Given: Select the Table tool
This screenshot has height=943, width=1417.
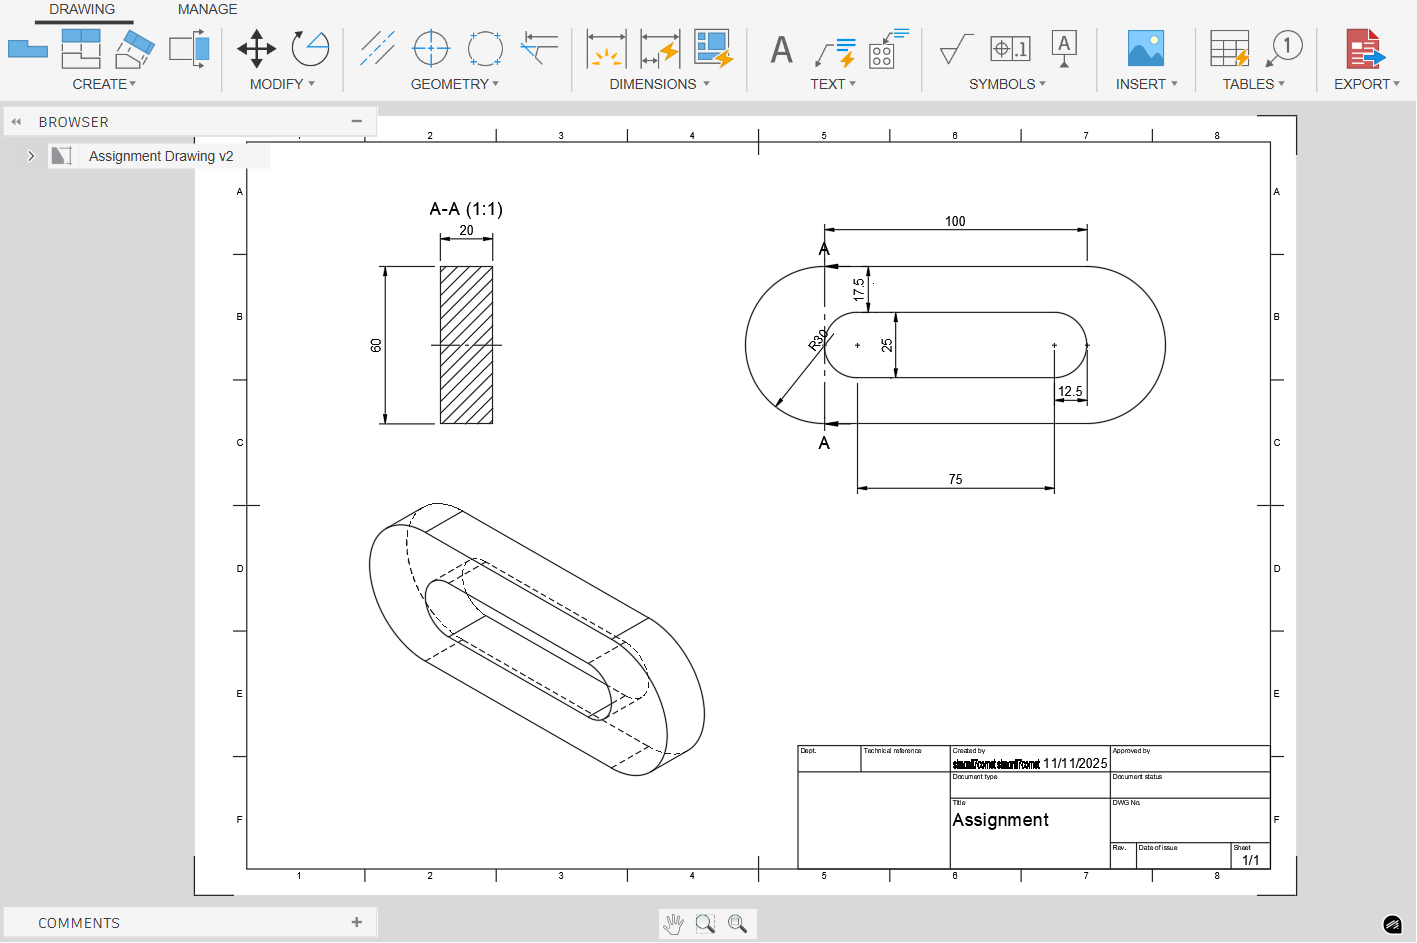Looking at the screenshot, I should [x=1230, y=48].
